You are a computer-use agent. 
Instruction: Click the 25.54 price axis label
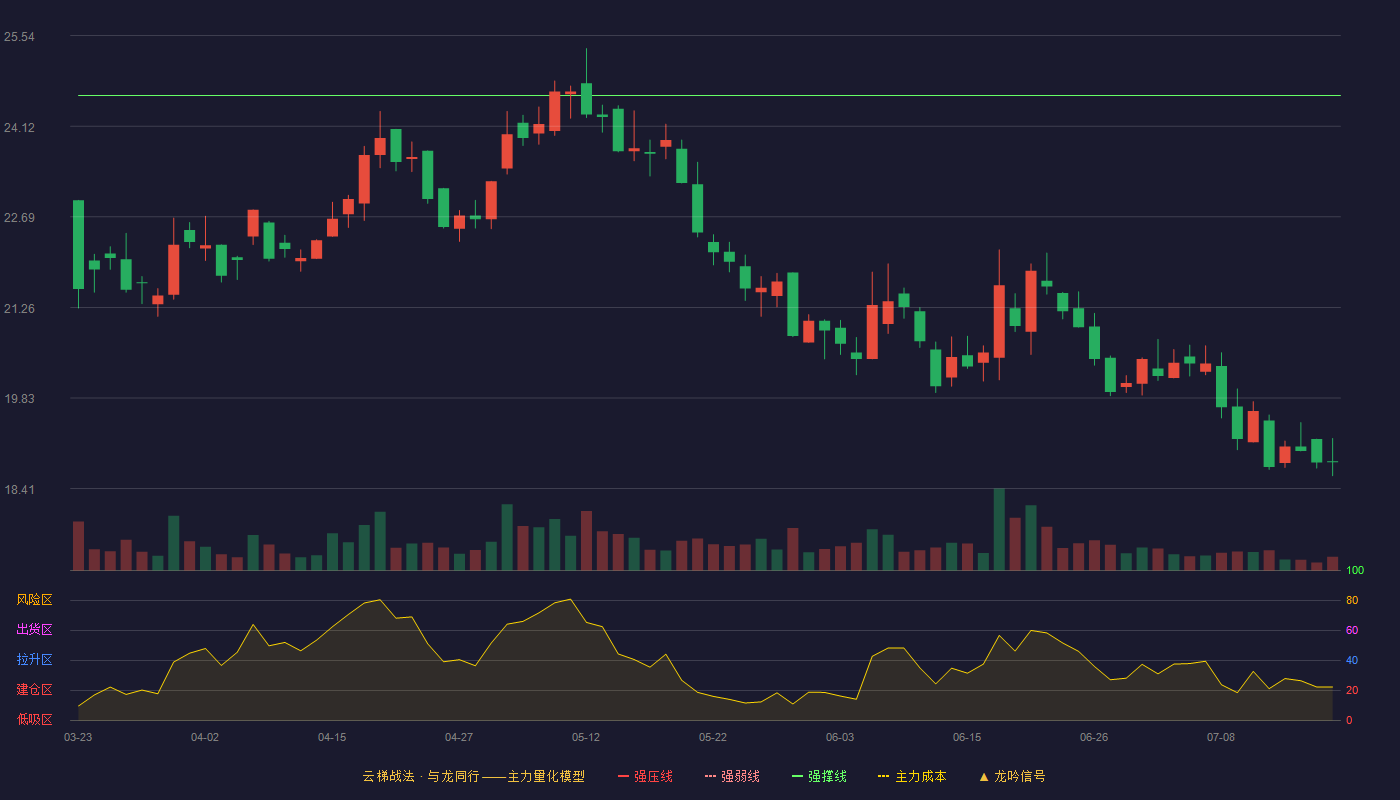click(x=19, y=37)
